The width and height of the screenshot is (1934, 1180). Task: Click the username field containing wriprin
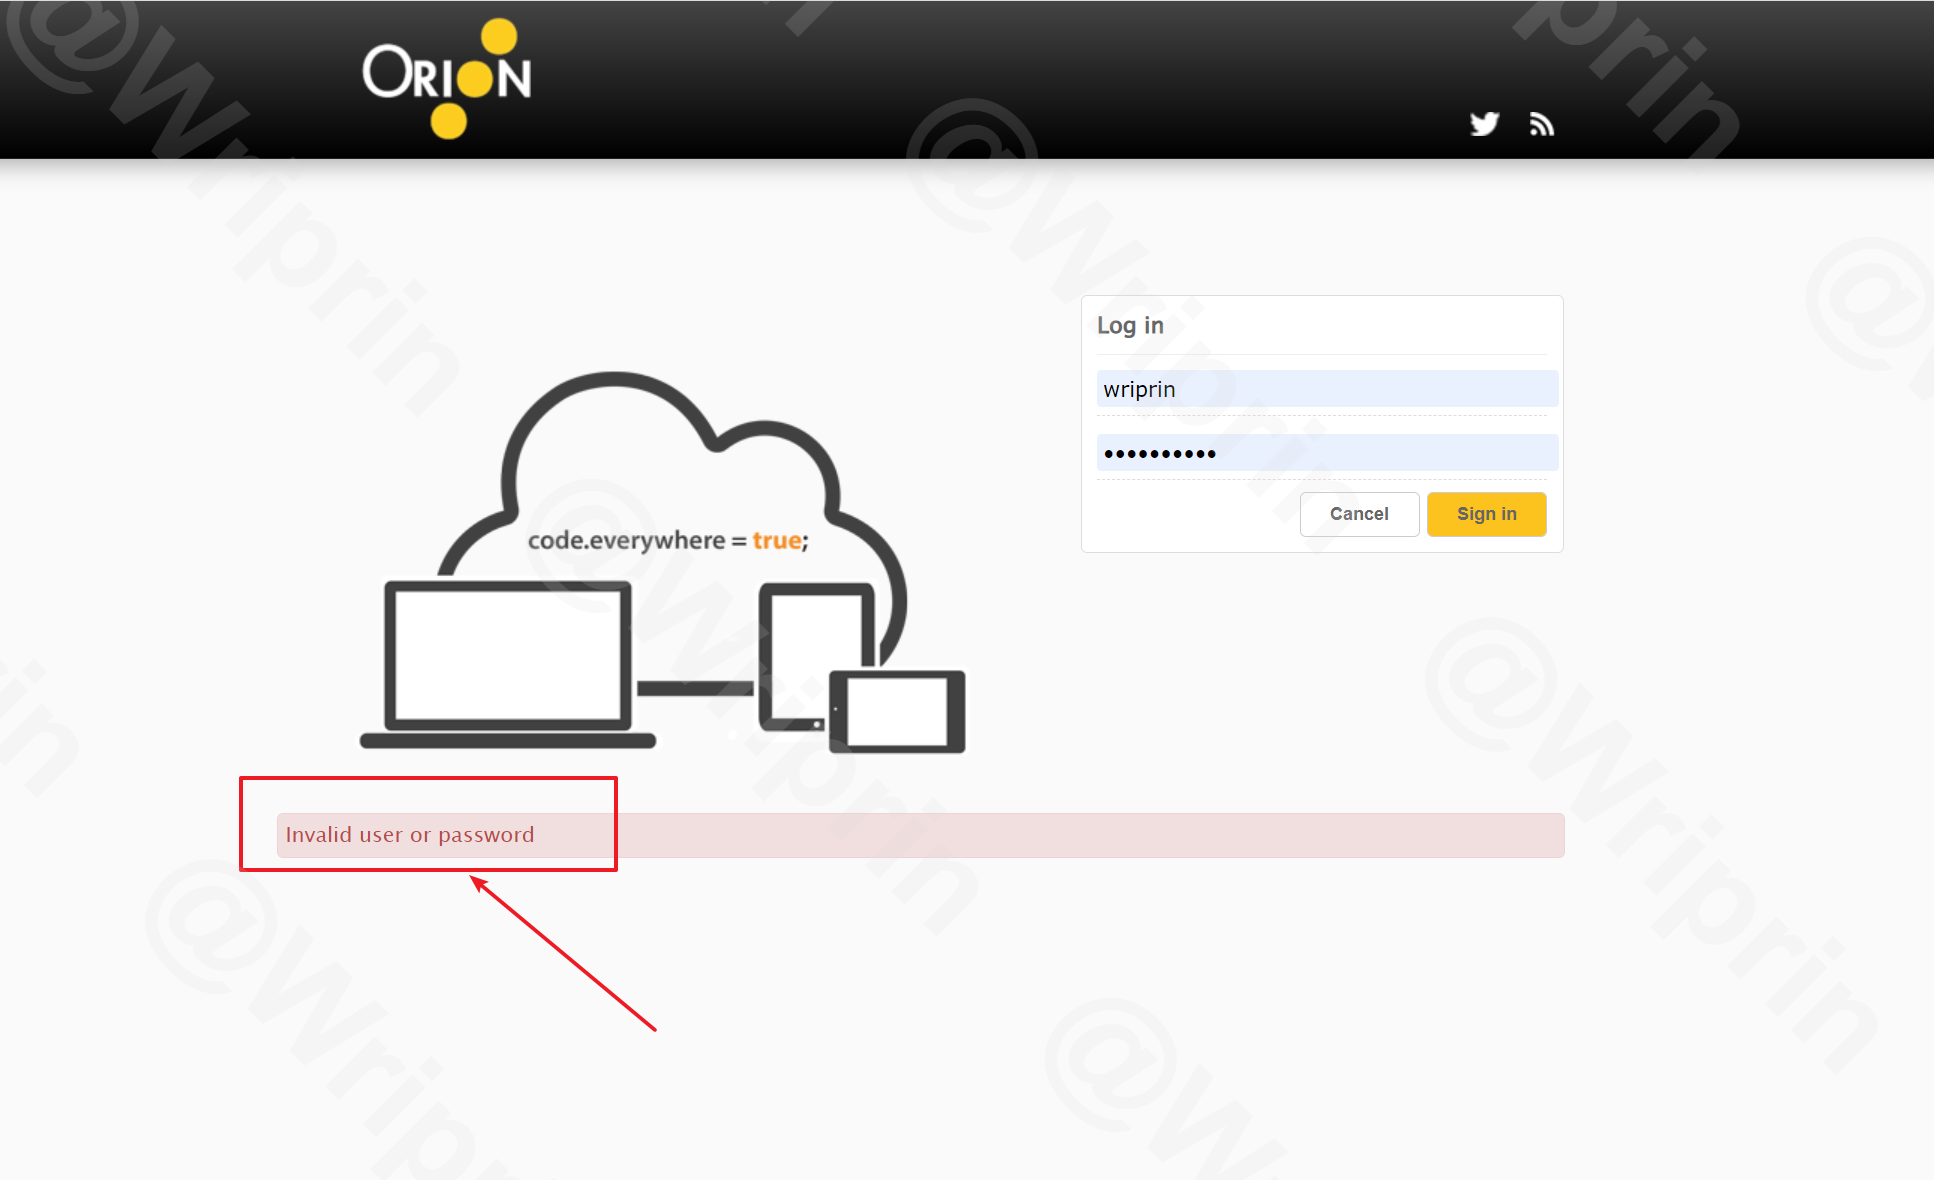1327,389
